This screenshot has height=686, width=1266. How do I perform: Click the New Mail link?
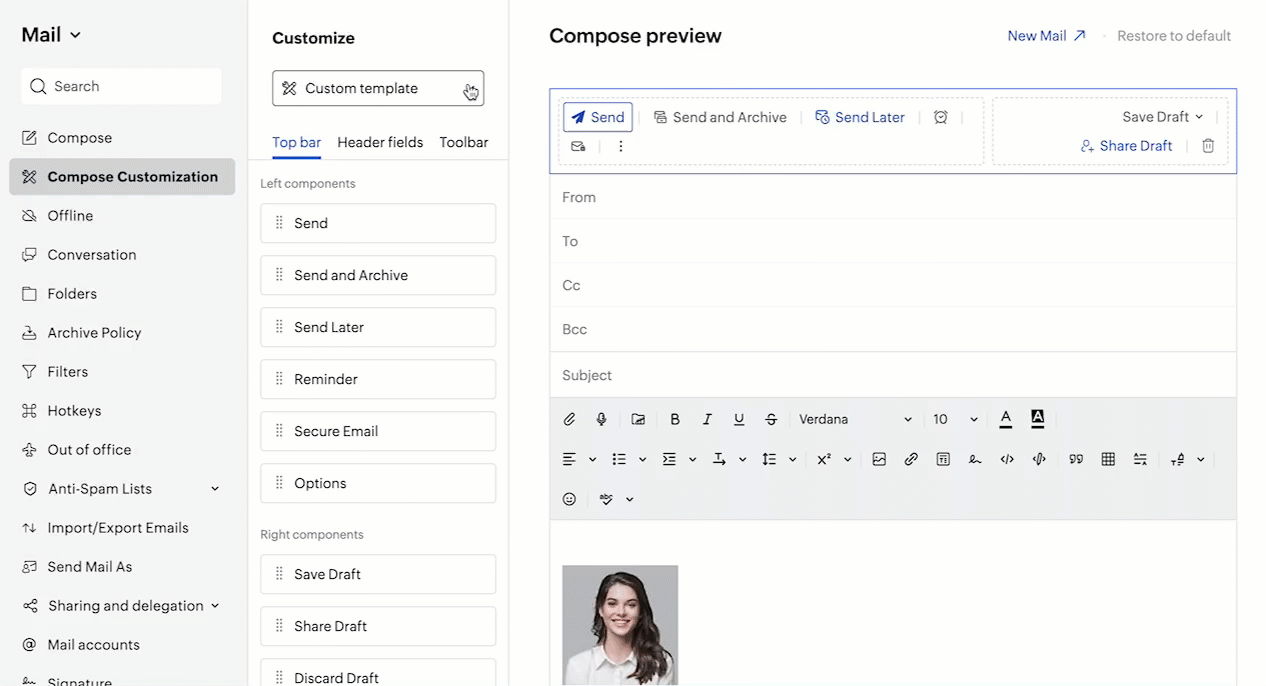(x=1046, y=36)
